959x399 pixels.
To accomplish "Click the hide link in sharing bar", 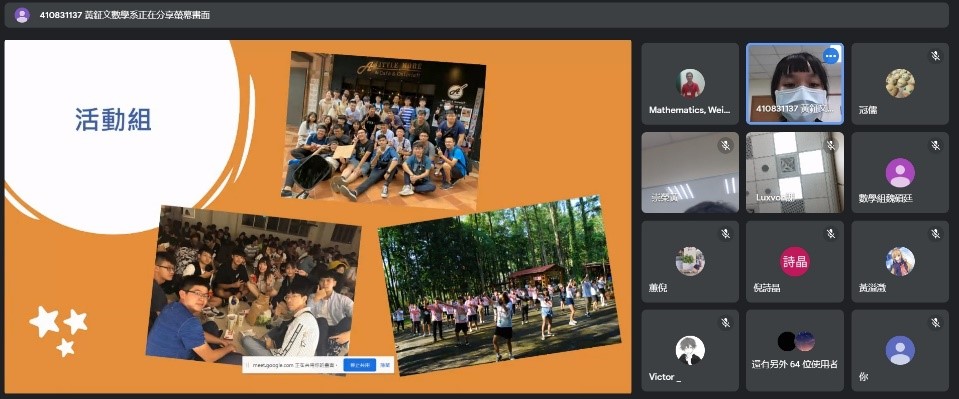I will (385, 365).
